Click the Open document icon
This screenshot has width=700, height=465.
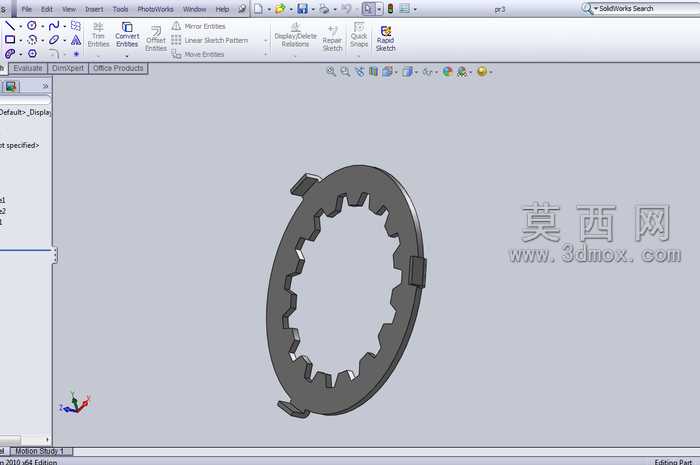point(280,8)
